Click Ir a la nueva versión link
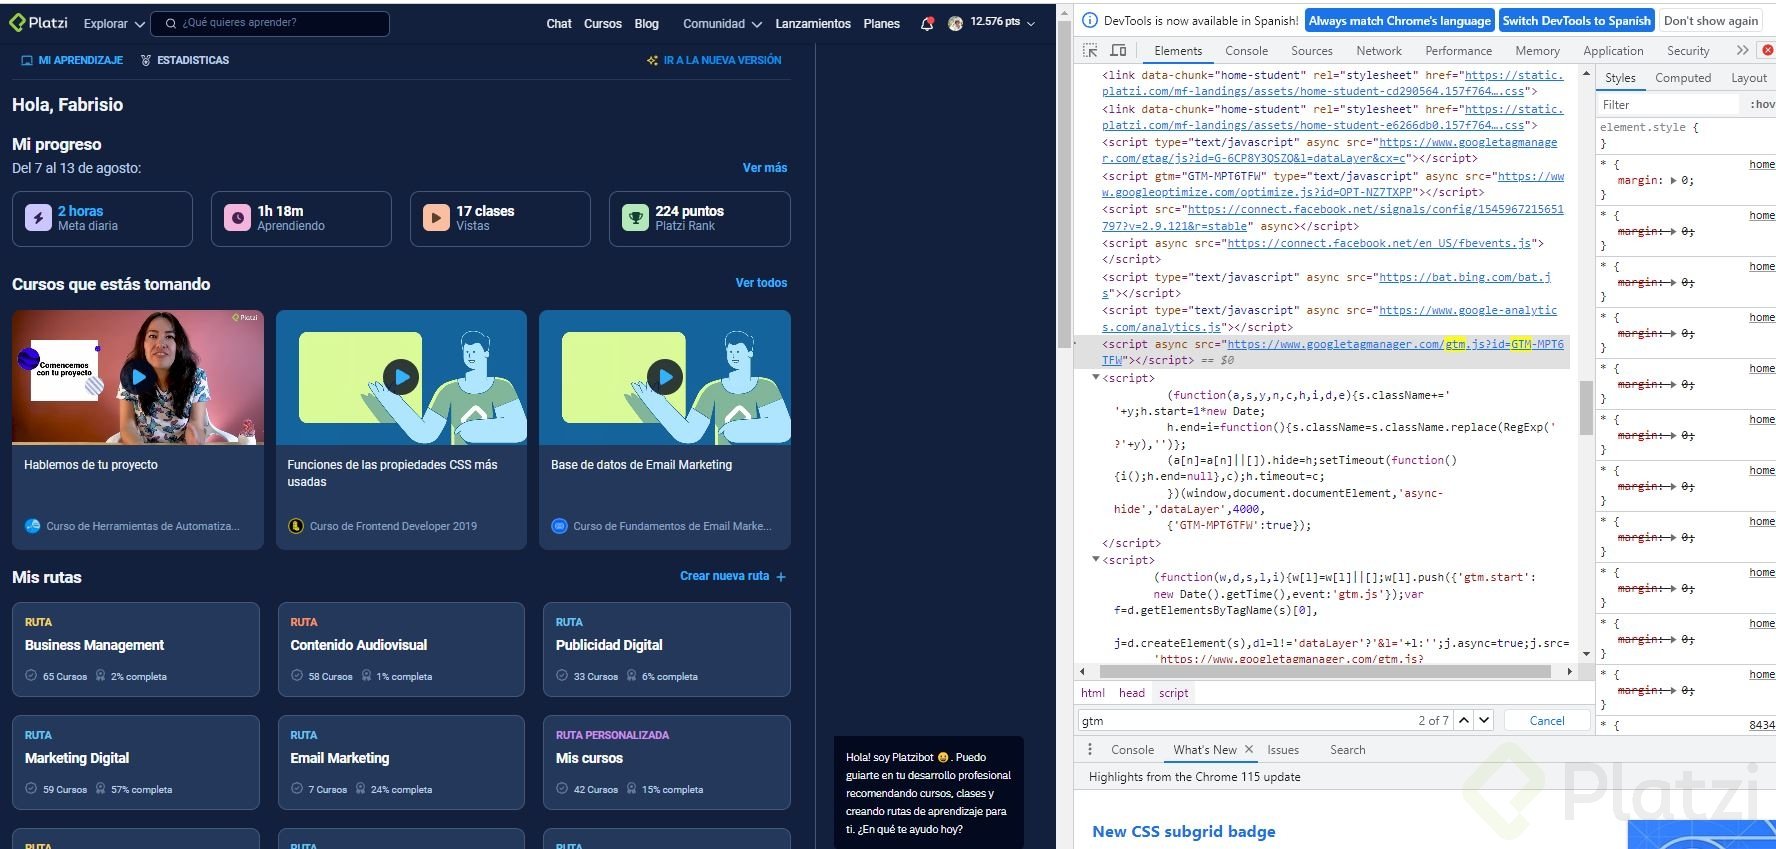Image resolution: width=1776 pixels, height=849 pixels. 714,60
